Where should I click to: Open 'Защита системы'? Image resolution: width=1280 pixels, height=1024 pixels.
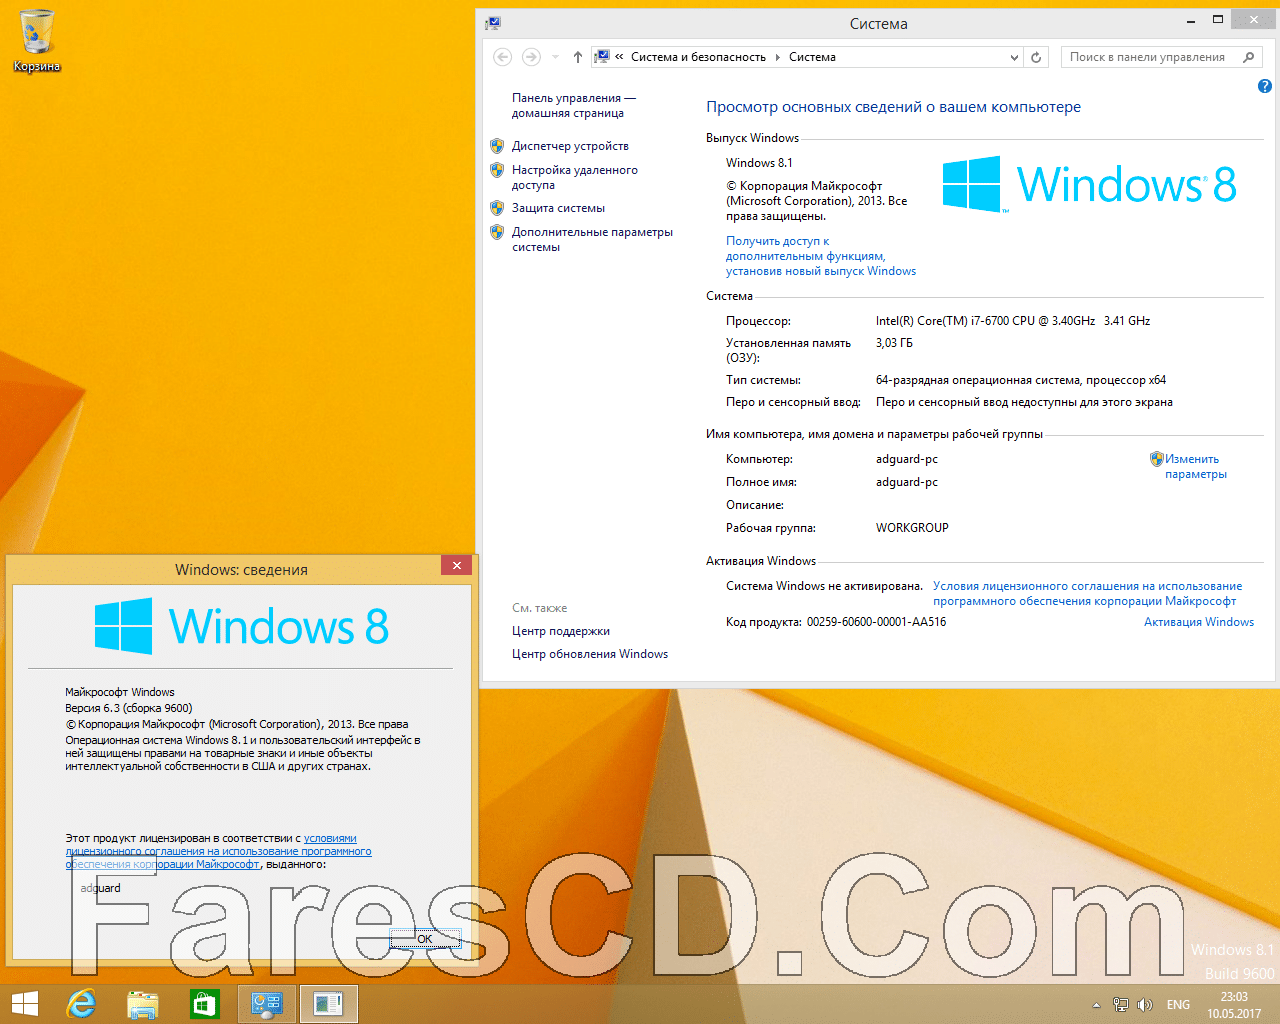tap(558, 208)
